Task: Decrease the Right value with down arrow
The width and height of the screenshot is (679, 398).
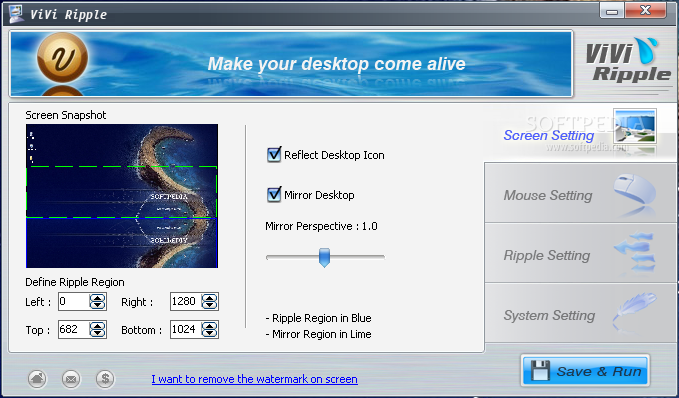Action: click(210, 305)
